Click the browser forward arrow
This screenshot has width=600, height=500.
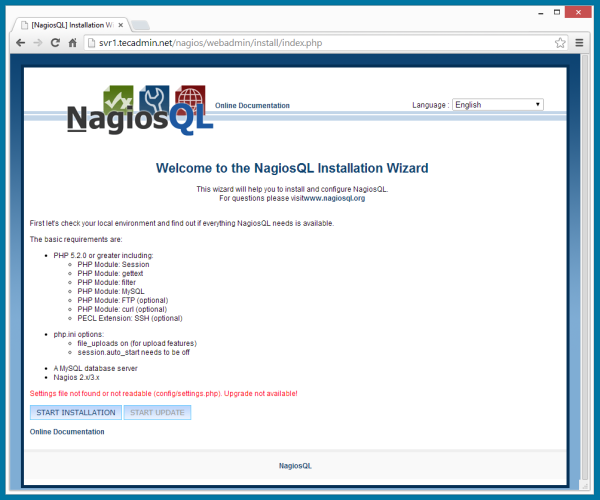[x=38, y=43]
